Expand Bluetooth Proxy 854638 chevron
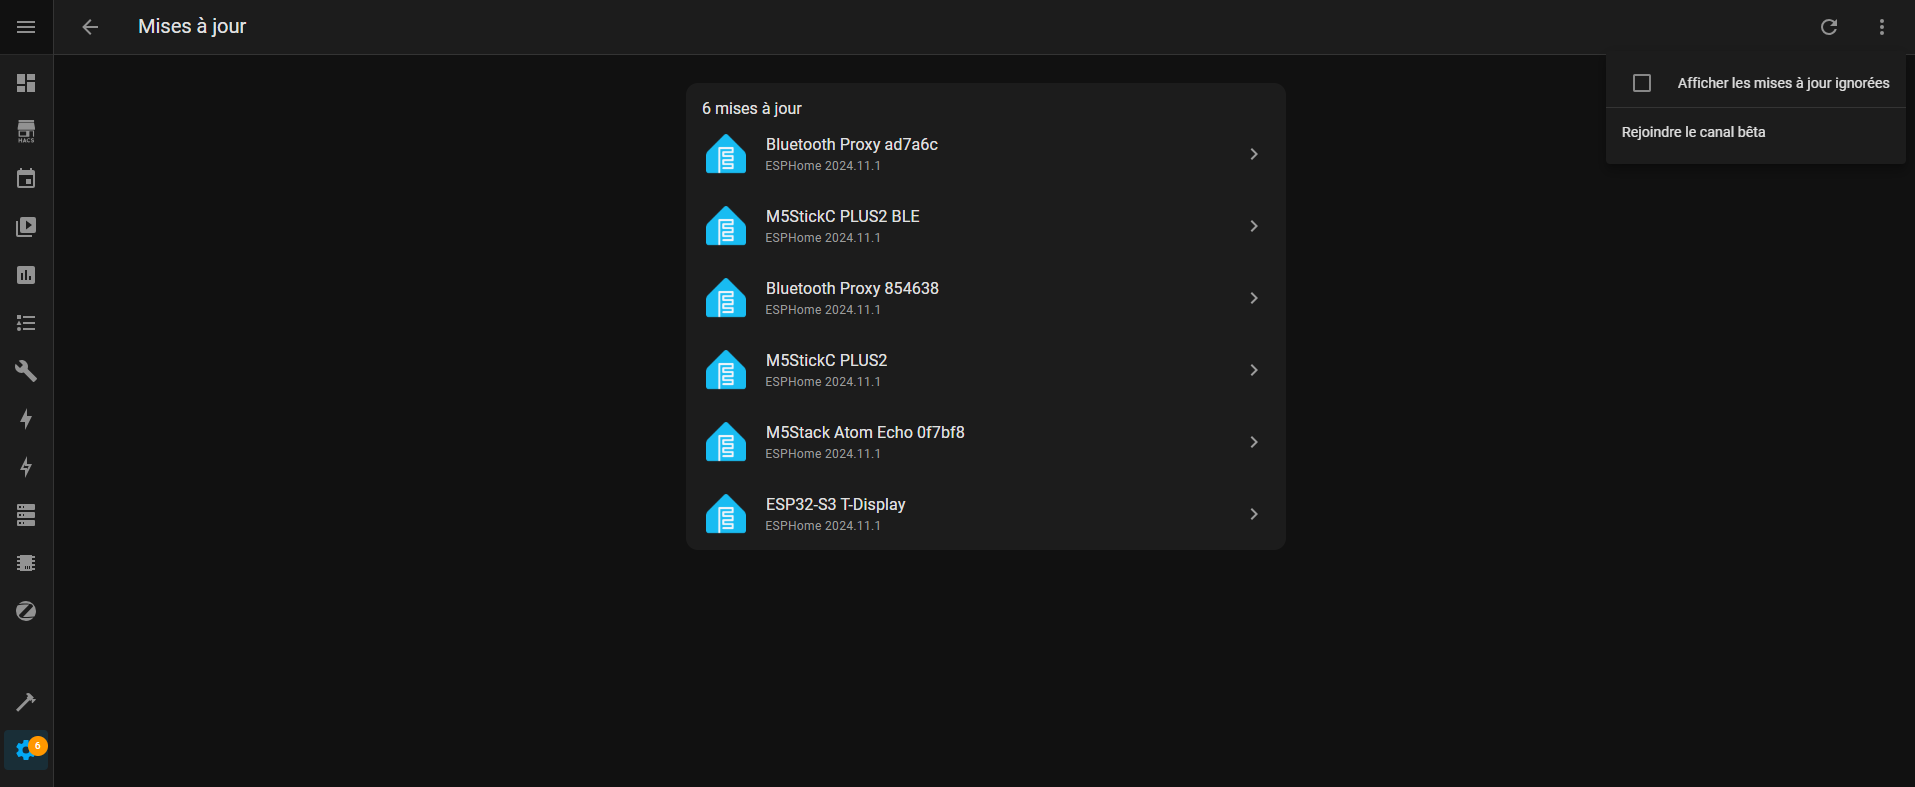 tap(1254, 298)
